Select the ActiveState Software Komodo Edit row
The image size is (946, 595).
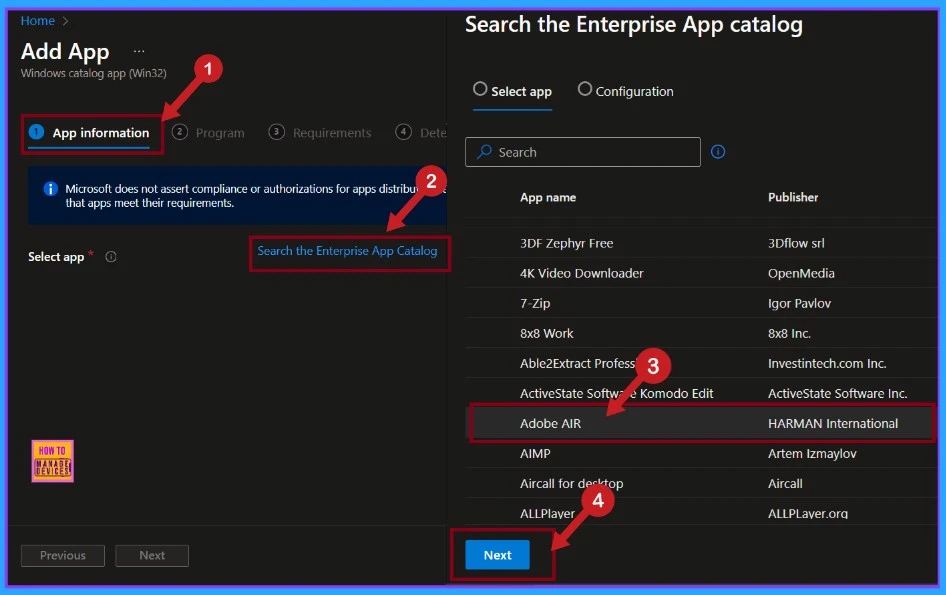(700, 393)
